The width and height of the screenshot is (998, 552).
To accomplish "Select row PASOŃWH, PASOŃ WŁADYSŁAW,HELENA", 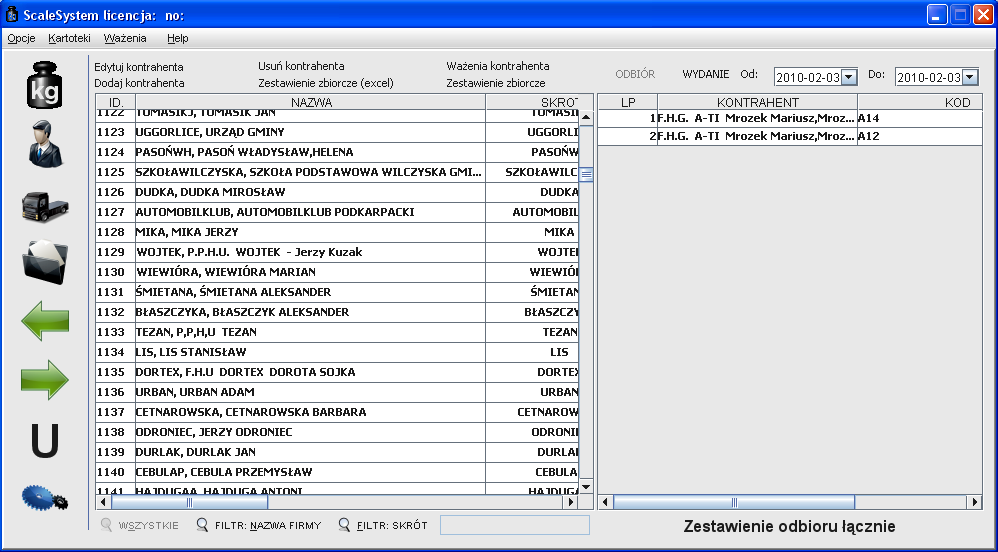I will pos(337,152).
